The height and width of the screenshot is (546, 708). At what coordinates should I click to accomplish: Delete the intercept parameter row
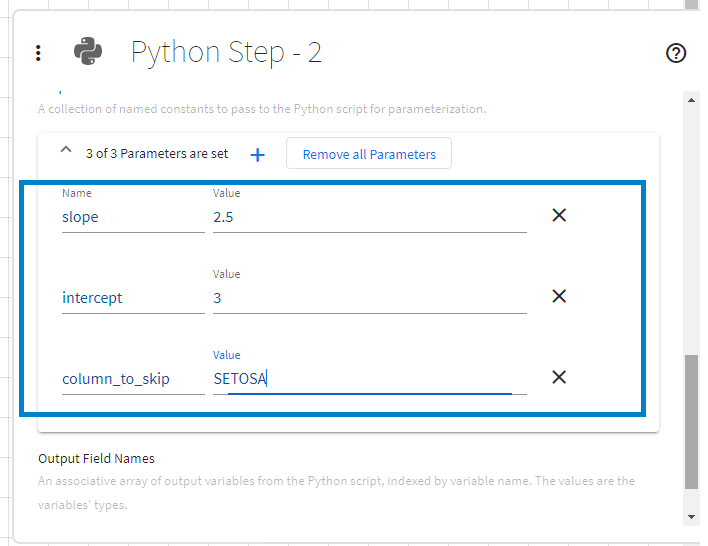(x=559, y=296)
